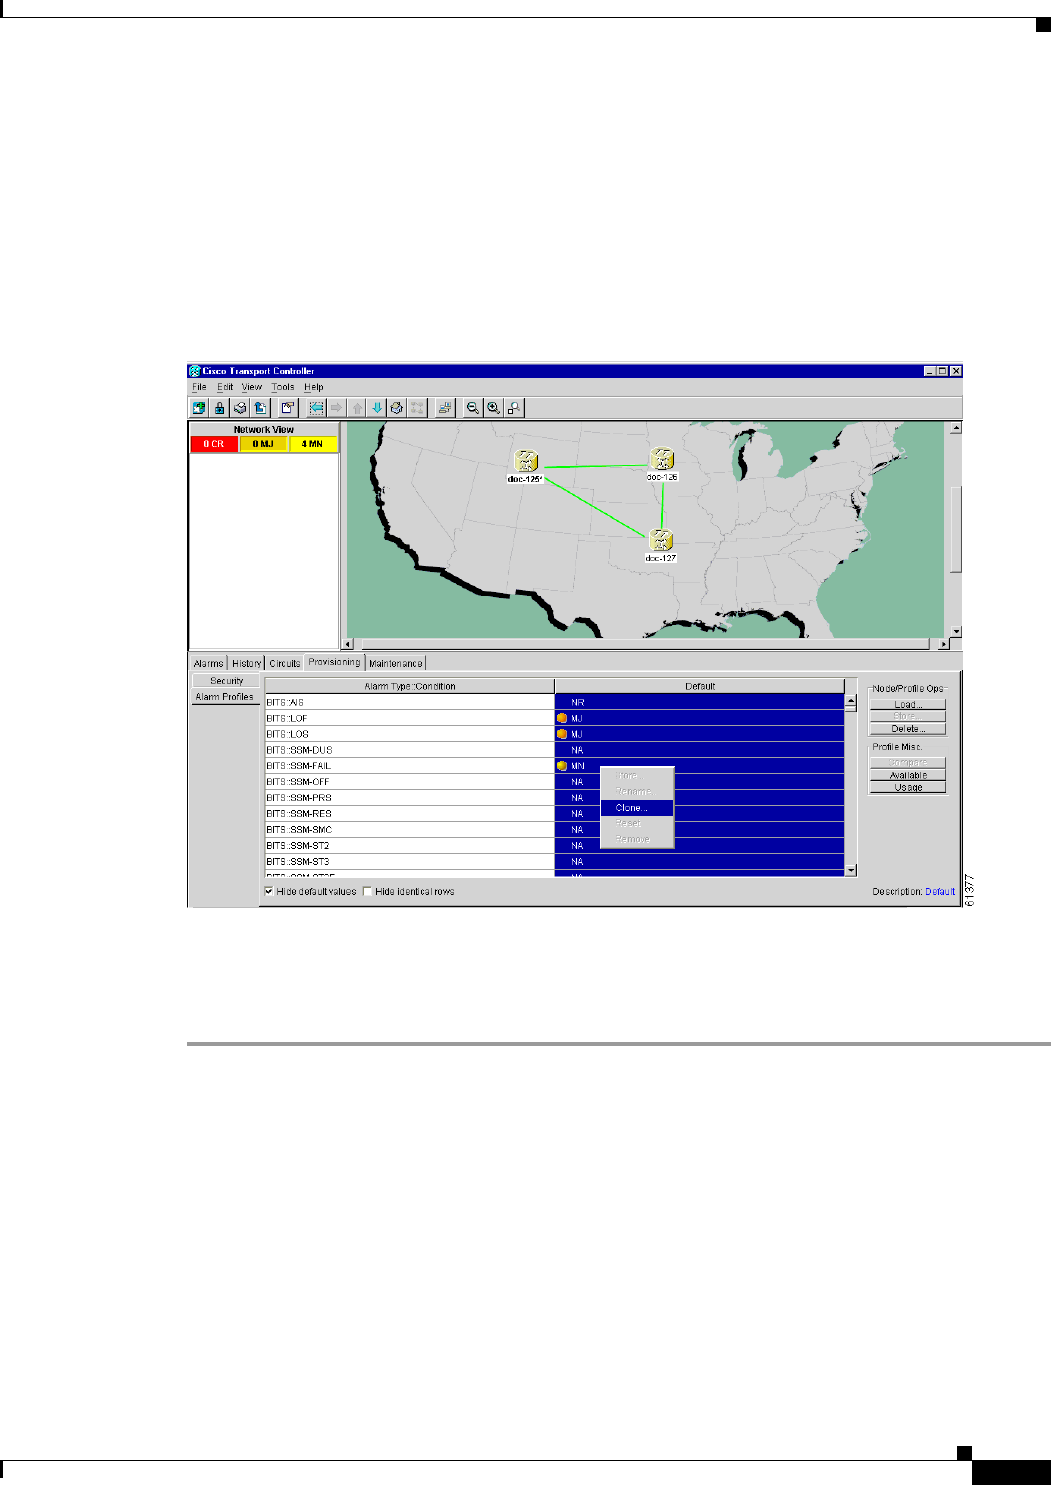The width and height of the screenshot is (1051, 1485).
Task: Click the zoom out magnifier icon
Action: coord(473,408)
